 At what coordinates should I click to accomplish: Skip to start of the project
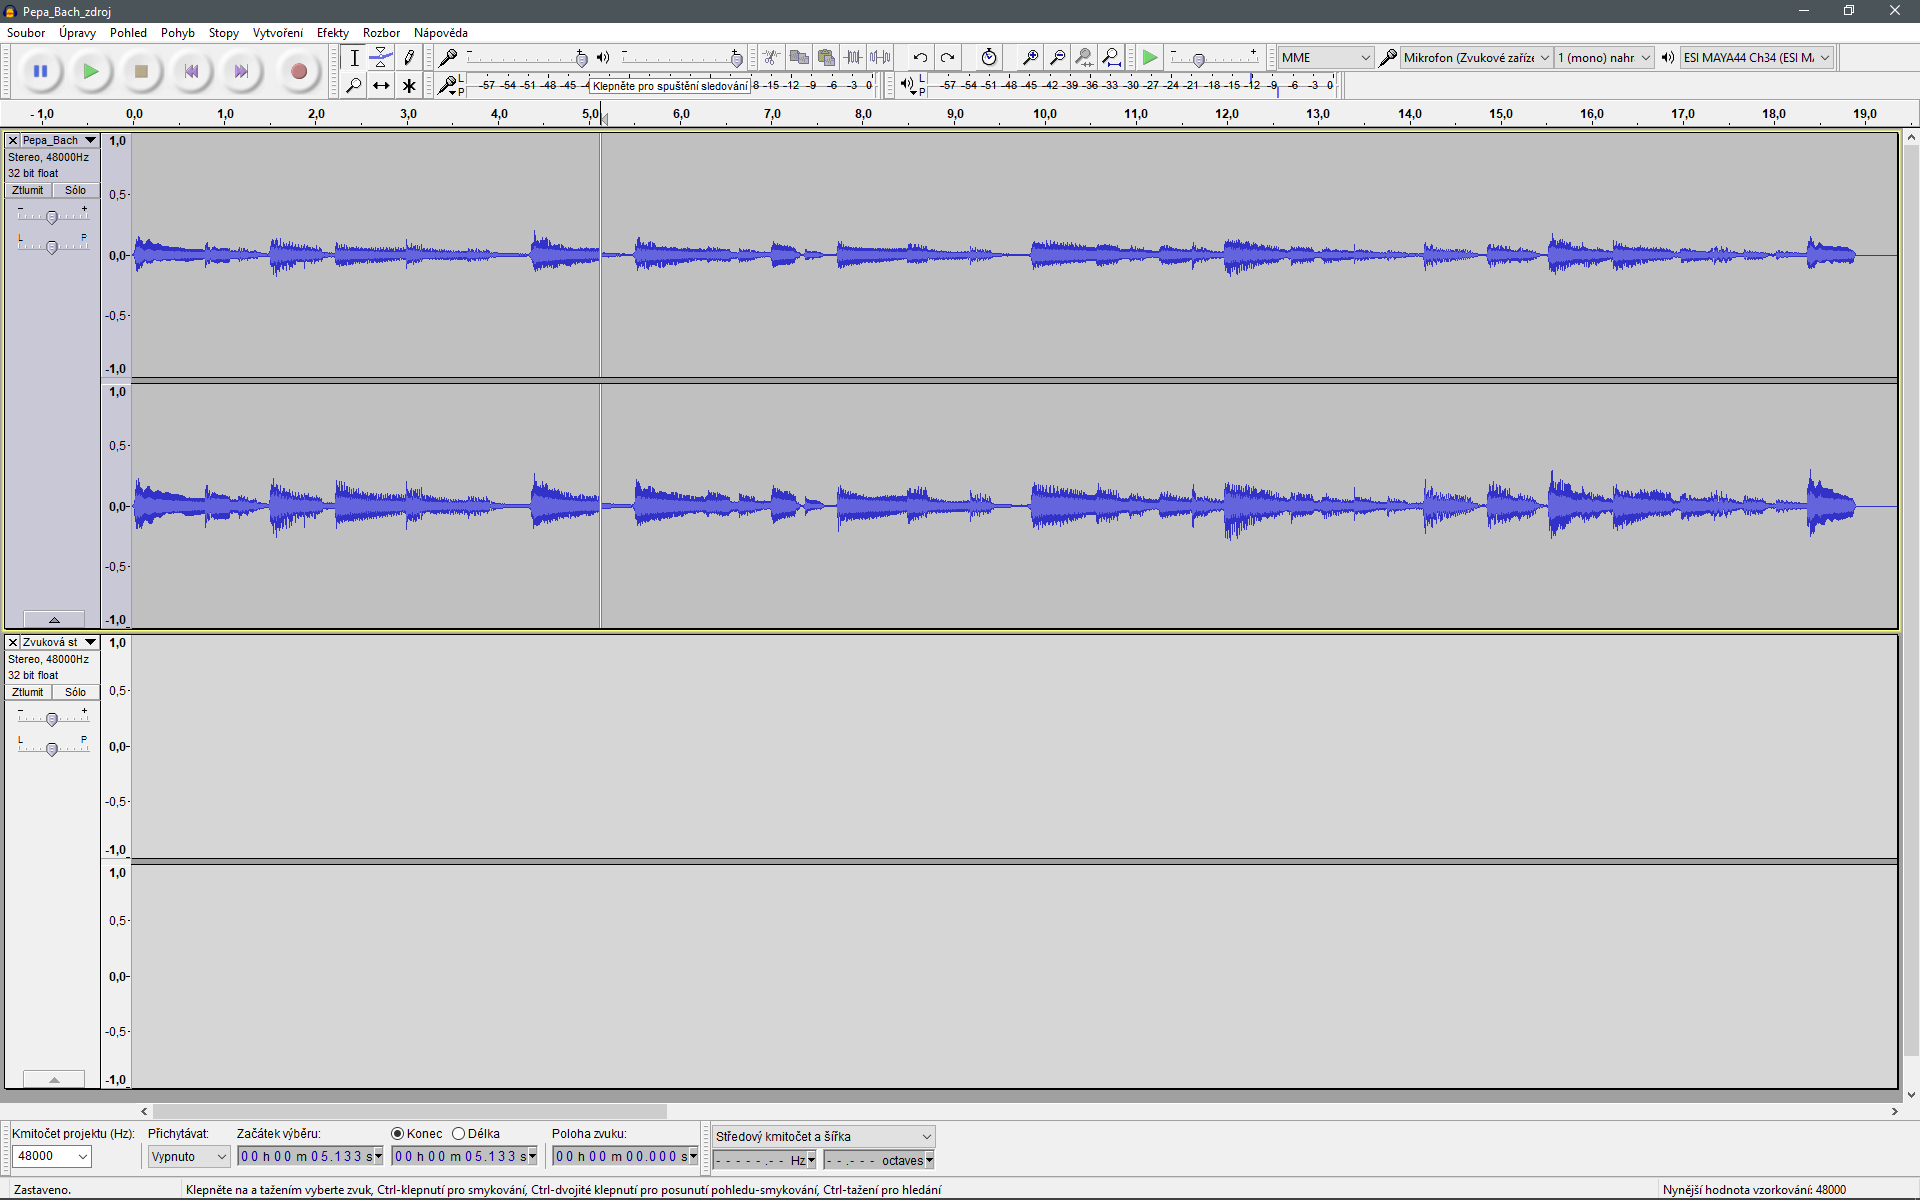pos(191,71)
